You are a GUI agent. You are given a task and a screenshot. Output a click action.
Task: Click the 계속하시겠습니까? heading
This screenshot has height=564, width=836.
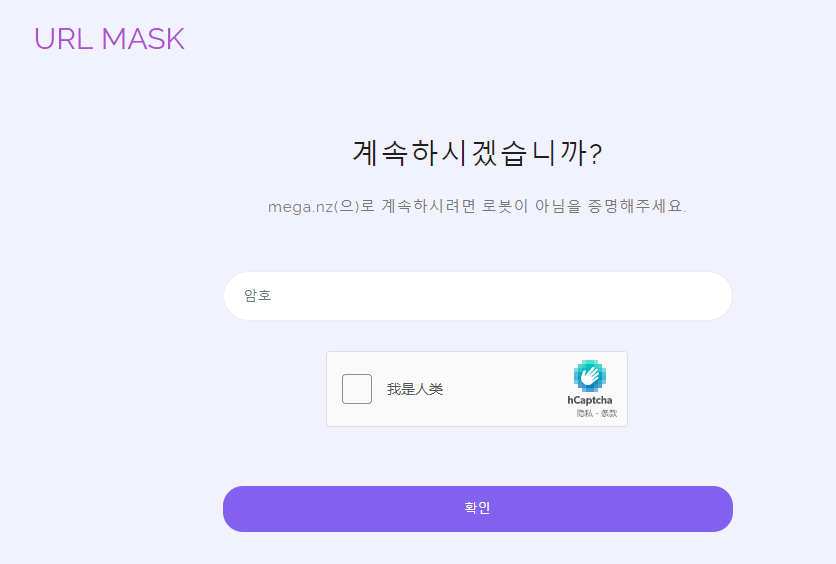(x=478, y=153)
